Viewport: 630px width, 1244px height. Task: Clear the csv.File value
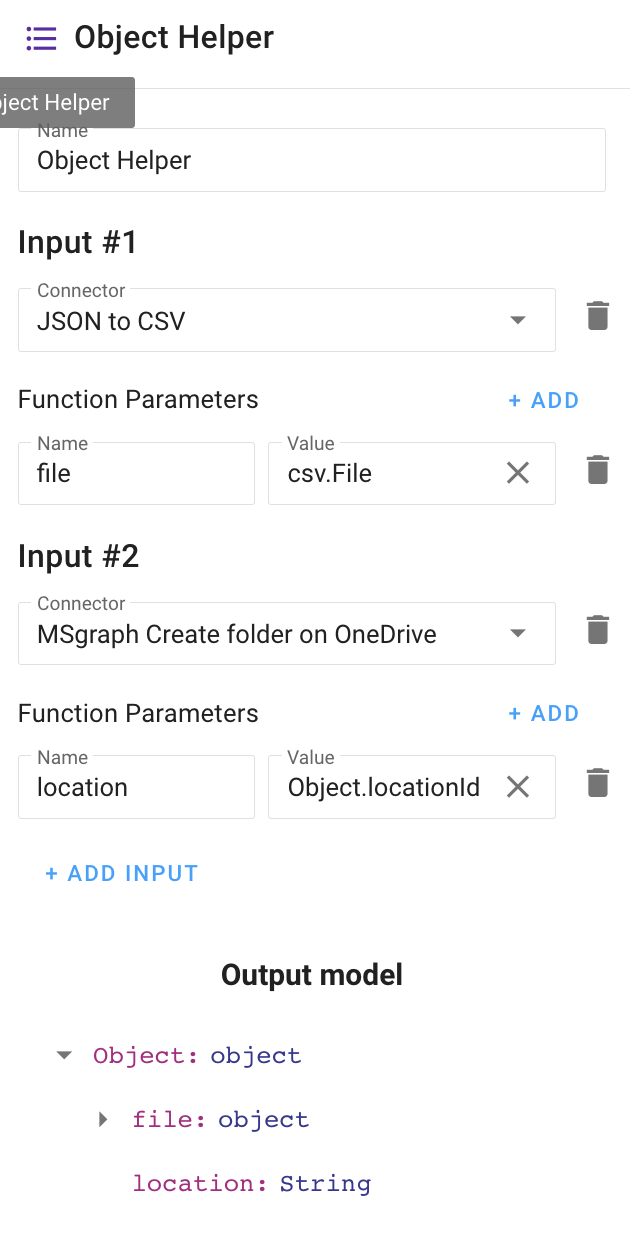coord(518,473)
